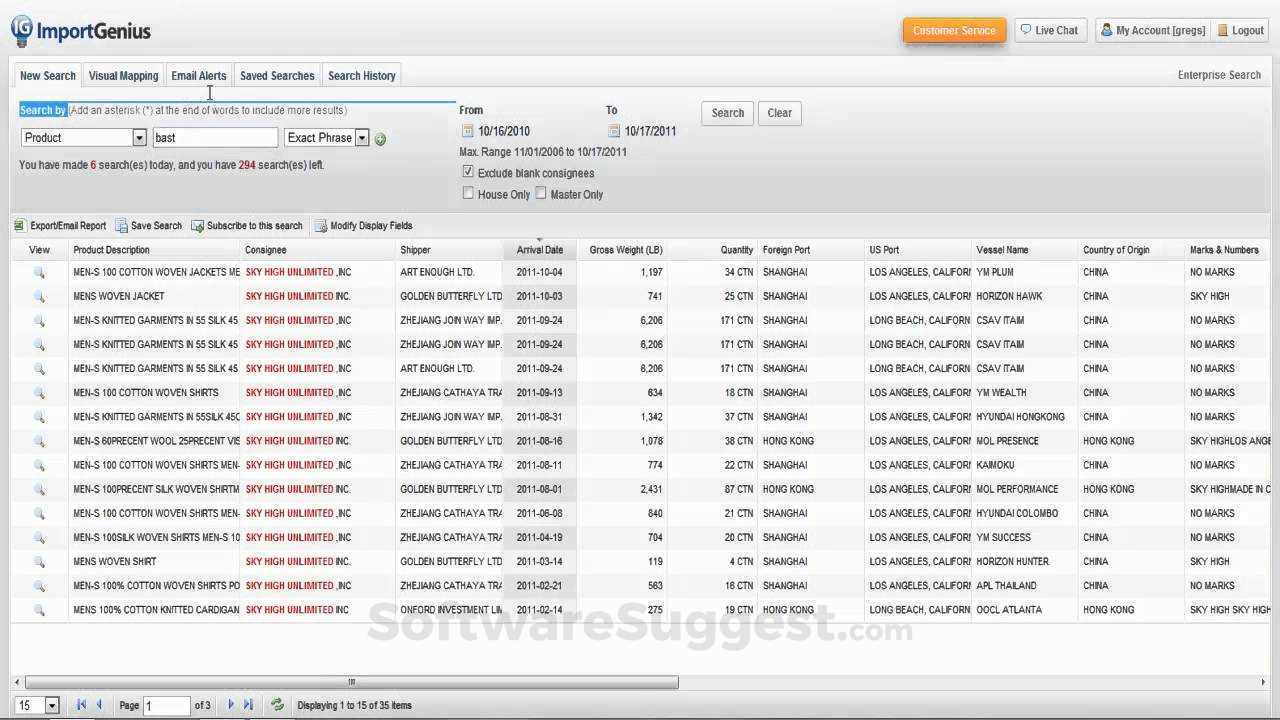The width and height of the screenshot is (1280, 720).
Task: Click the magnifier icon on the first shipment row
Action: [x=39, y=272]
